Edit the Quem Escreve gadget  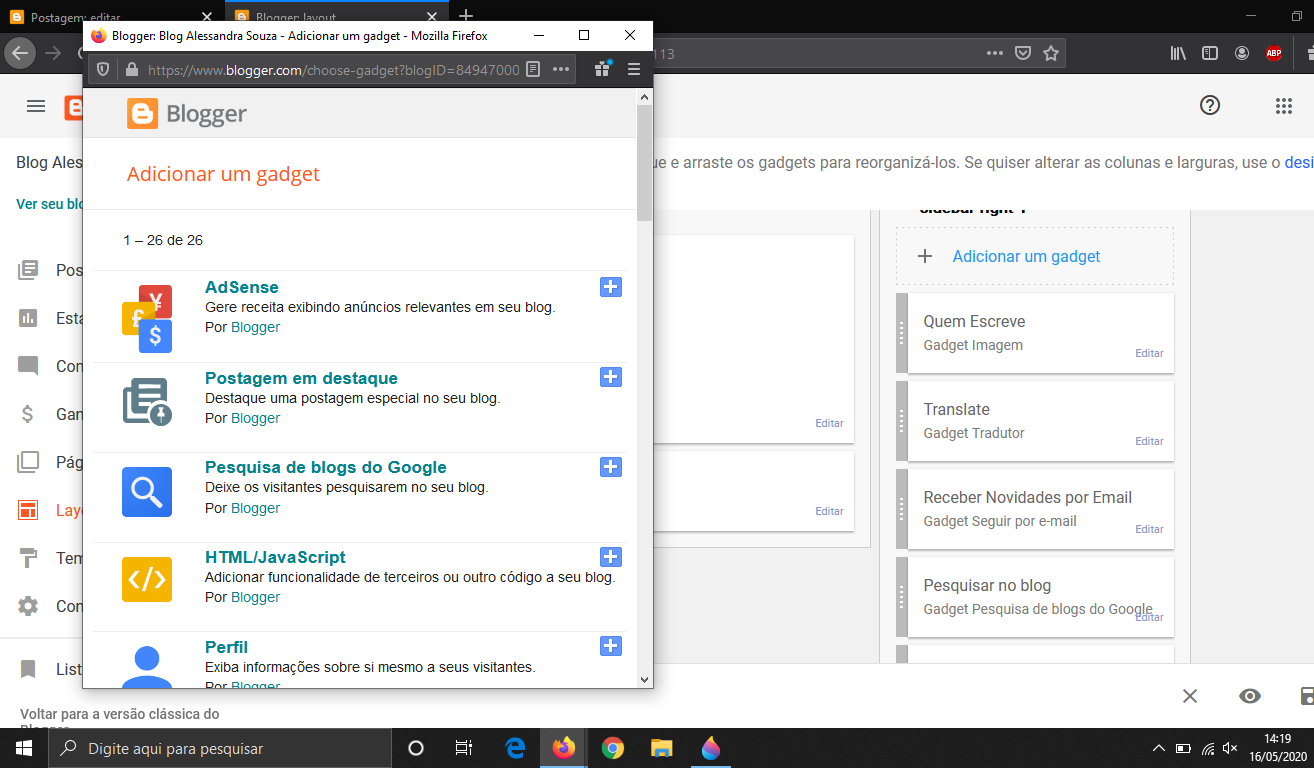pyautogui.click(x=1149, y=353)
